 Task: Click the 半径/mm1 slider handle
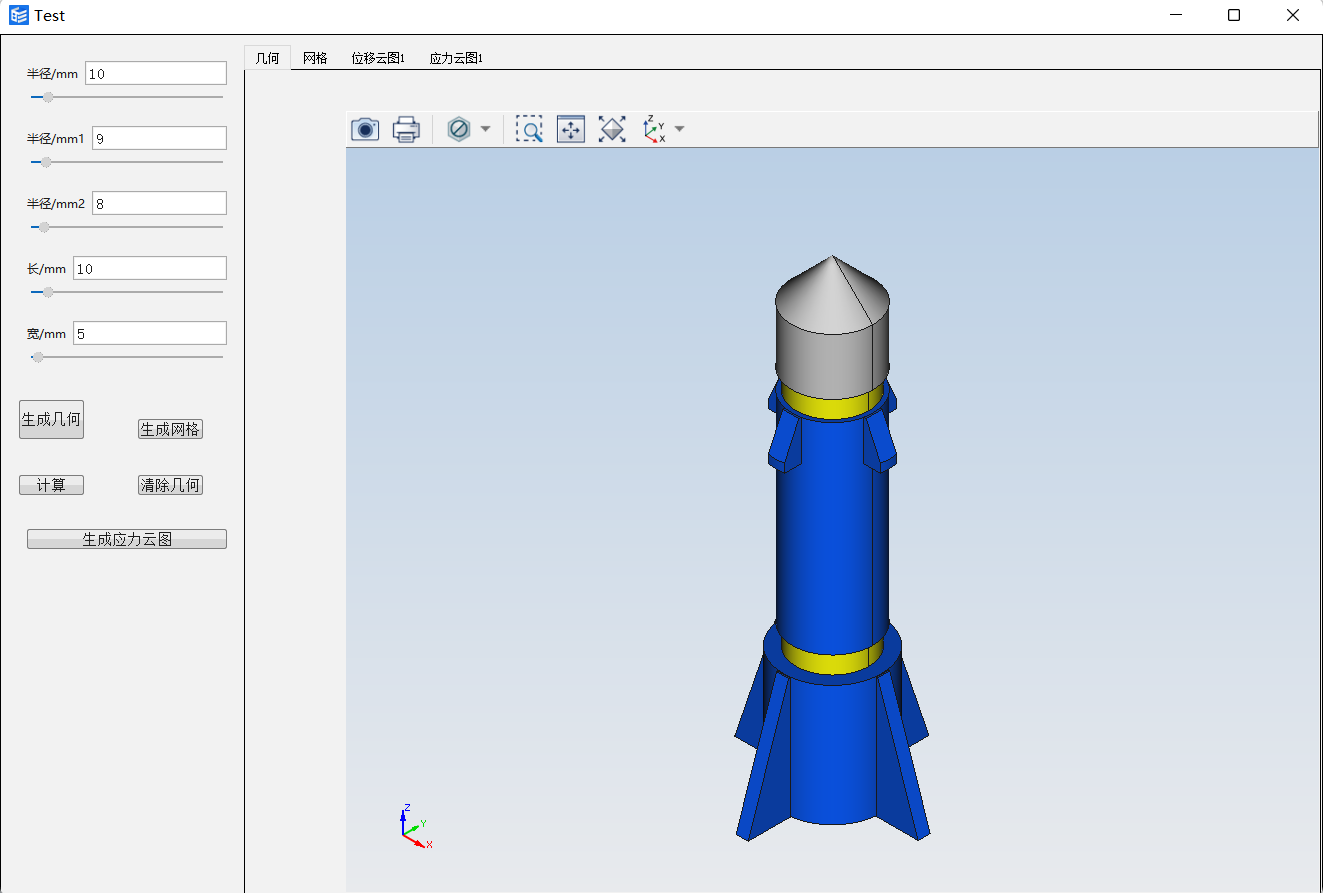[x=46, y=162]
